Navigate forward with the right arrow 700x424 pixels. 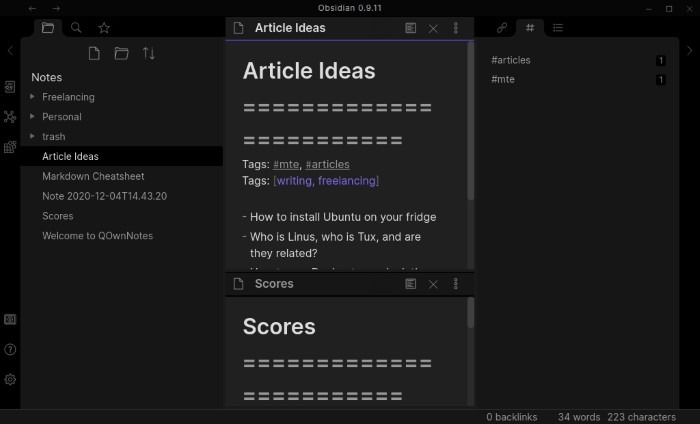(x=56, y=8)
